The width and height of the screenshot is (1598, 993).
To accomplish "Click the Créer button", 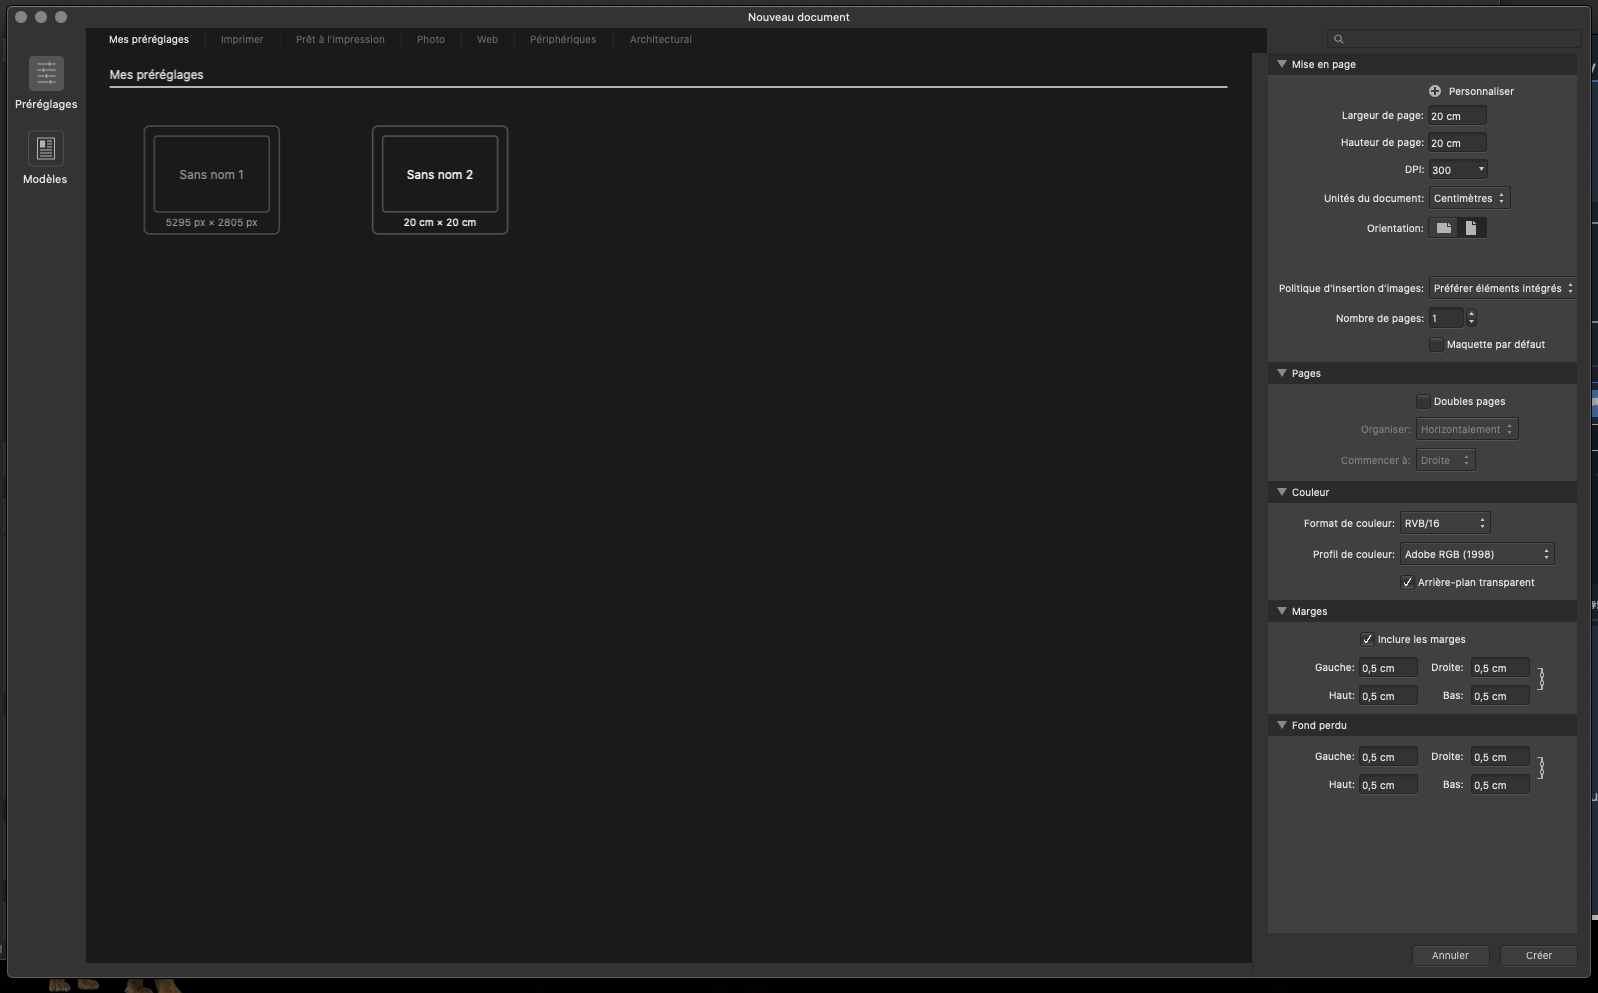I will [1539, 955].
